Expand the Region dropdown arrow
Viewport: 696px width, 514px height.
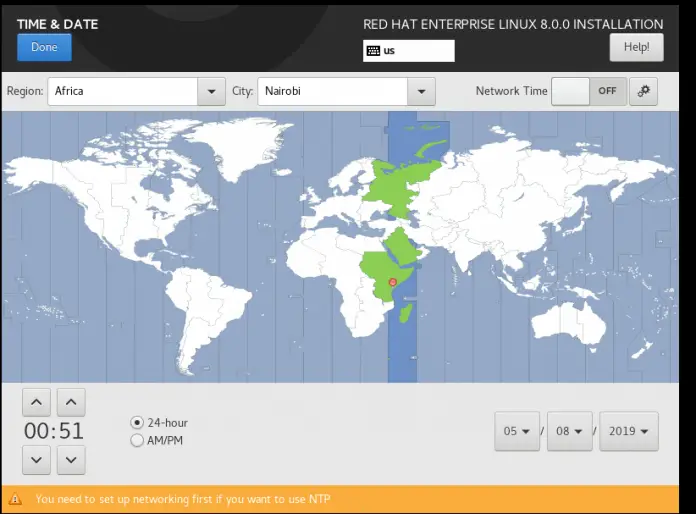pos(210,91)
